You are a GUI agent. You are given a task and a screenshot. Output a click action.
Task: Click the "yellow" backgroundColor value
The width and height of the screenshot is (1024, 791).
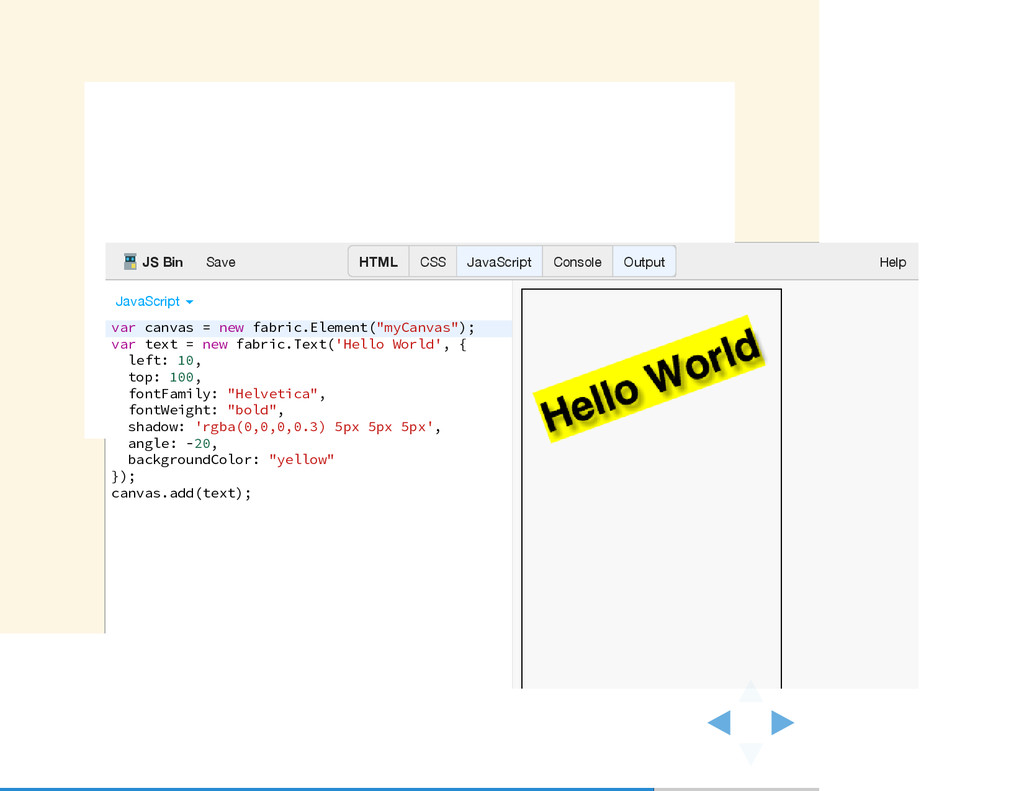302,459
